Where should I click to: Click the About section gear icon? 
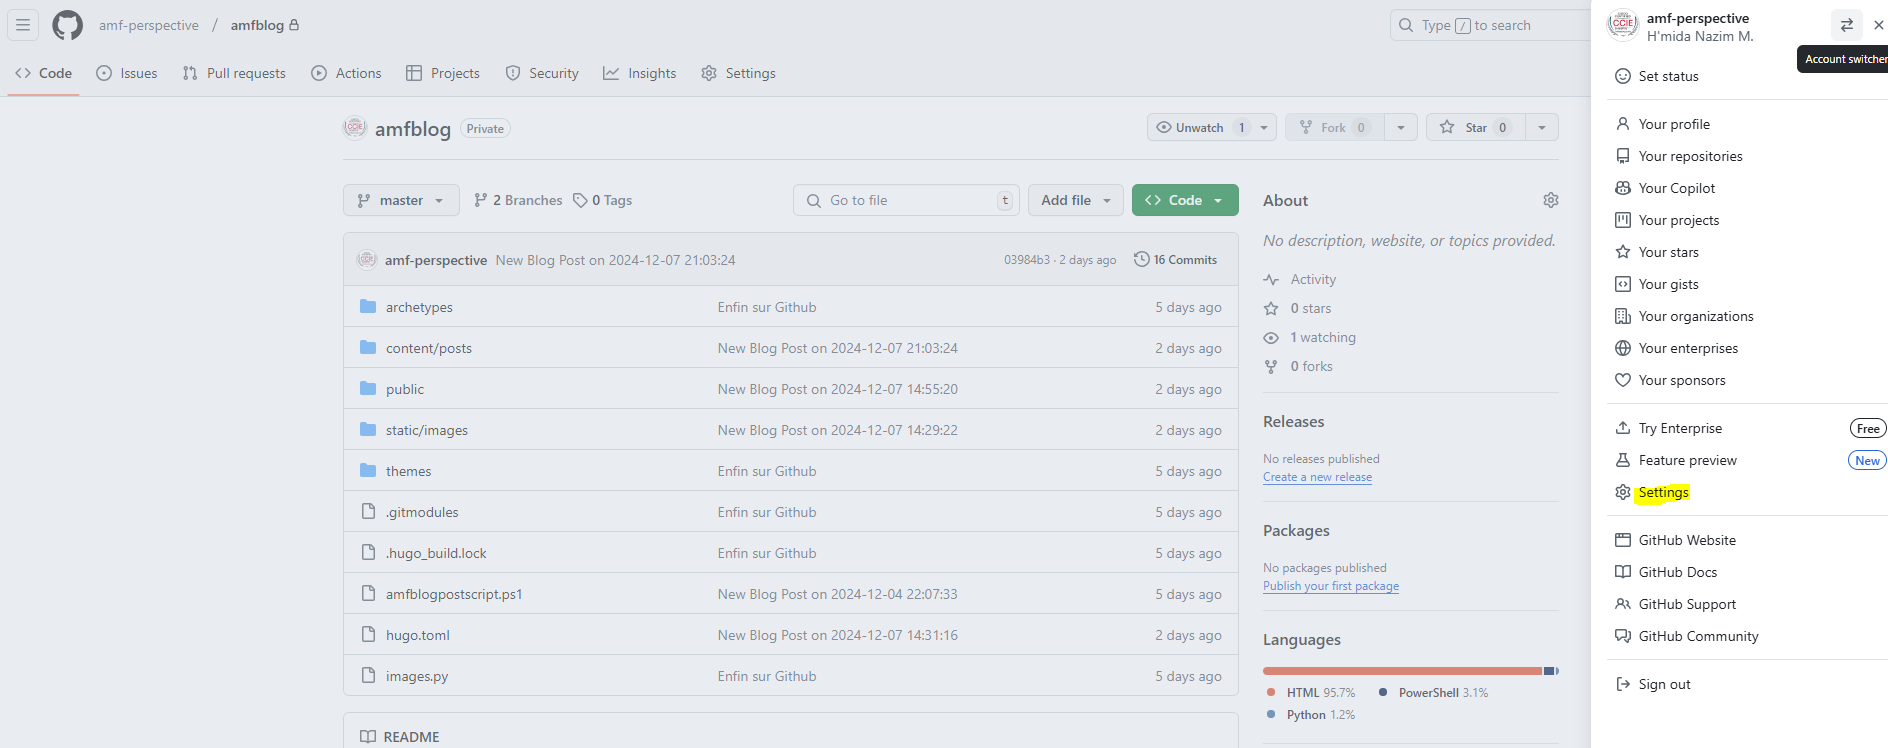1550,200
